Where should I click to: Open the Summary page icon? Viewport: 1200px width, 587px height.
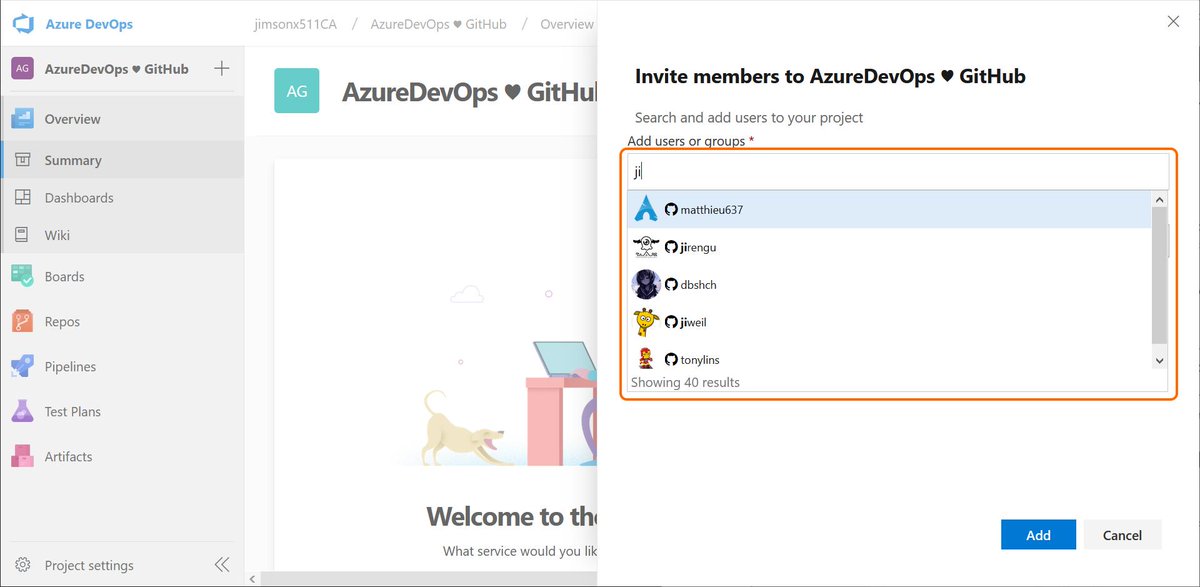coord(23,160)
